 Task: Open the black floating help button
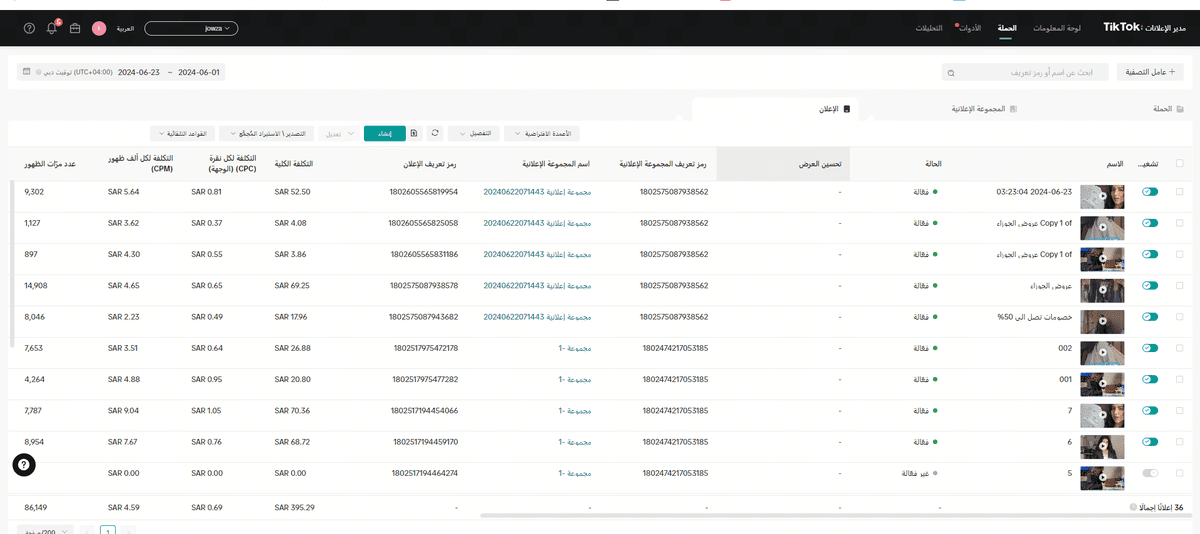coord(24,464)
